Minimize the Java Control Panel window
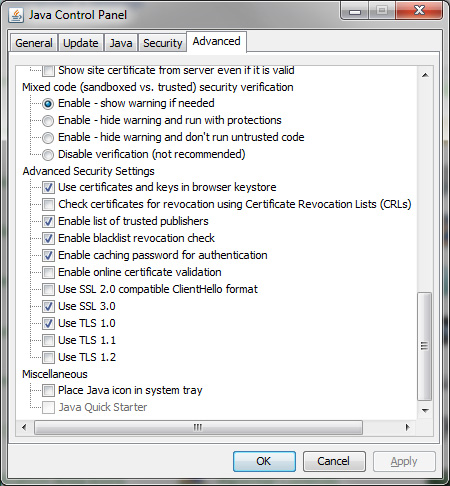Screen dimensions: 450x486 355,11
